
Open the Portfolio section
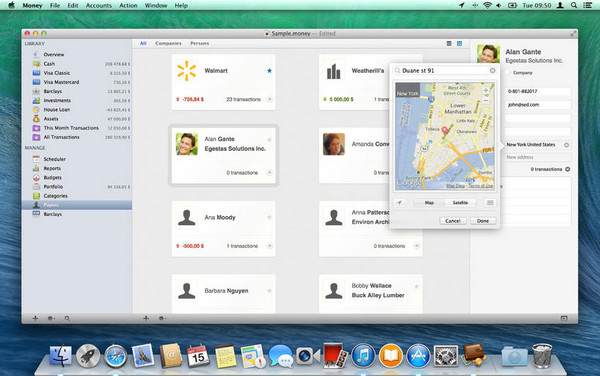coord(53,187)
